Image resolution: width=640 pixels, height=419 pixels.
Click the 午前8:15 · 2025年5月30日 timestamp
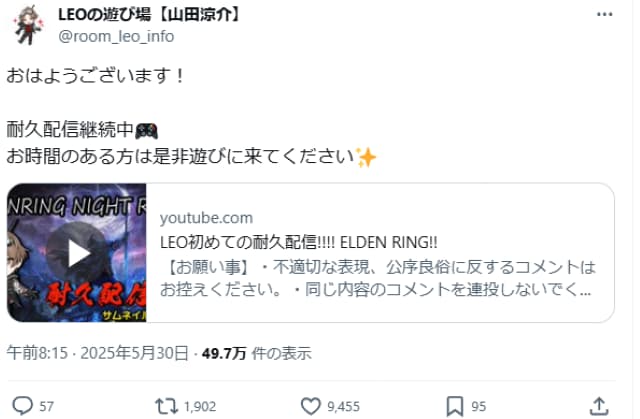[x=98, y=353]
